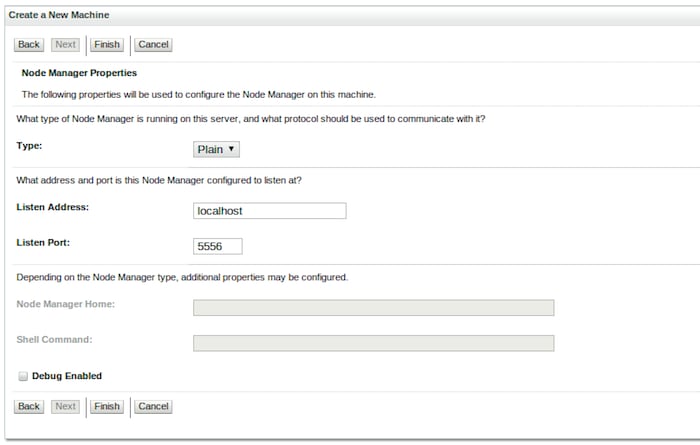
Task: Click into the Listen Port field
Action: [217, 246]
